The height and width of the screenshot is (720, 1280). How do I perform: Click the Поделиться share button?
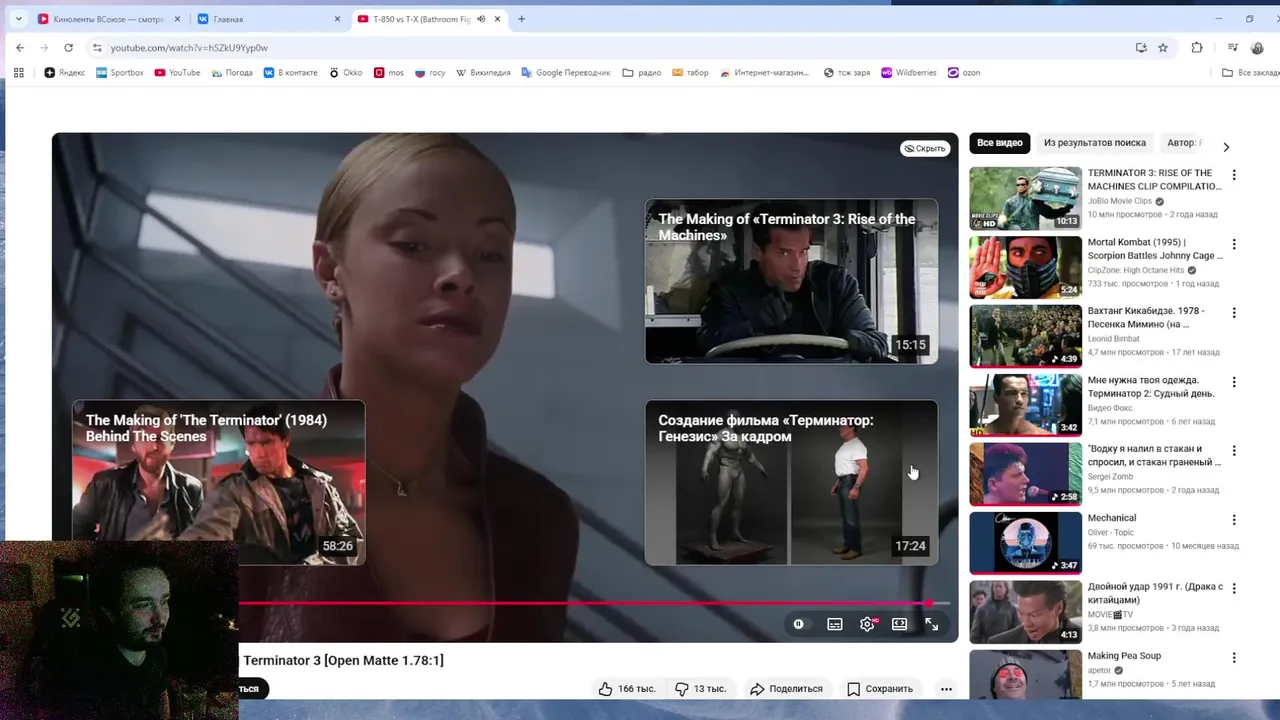point(786,688)
